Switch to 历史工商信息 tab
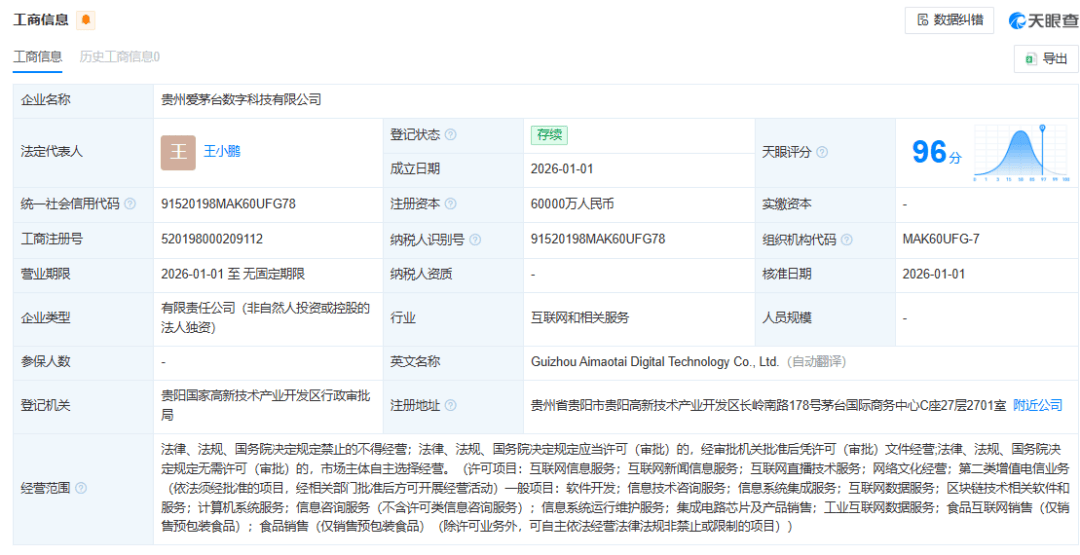This screenshot has width=1080, height=555. pos(119,57)
